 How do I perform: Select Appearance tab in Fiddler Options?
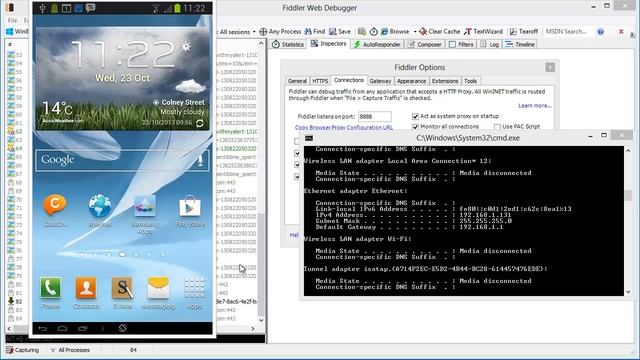(x=411, y=81)
